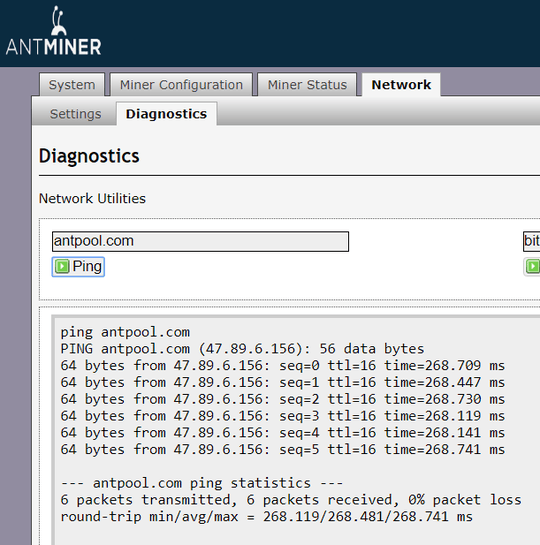Switch to the Miner Configuration tab
This screenshot has height=545, width=540.
coord(181,85)
